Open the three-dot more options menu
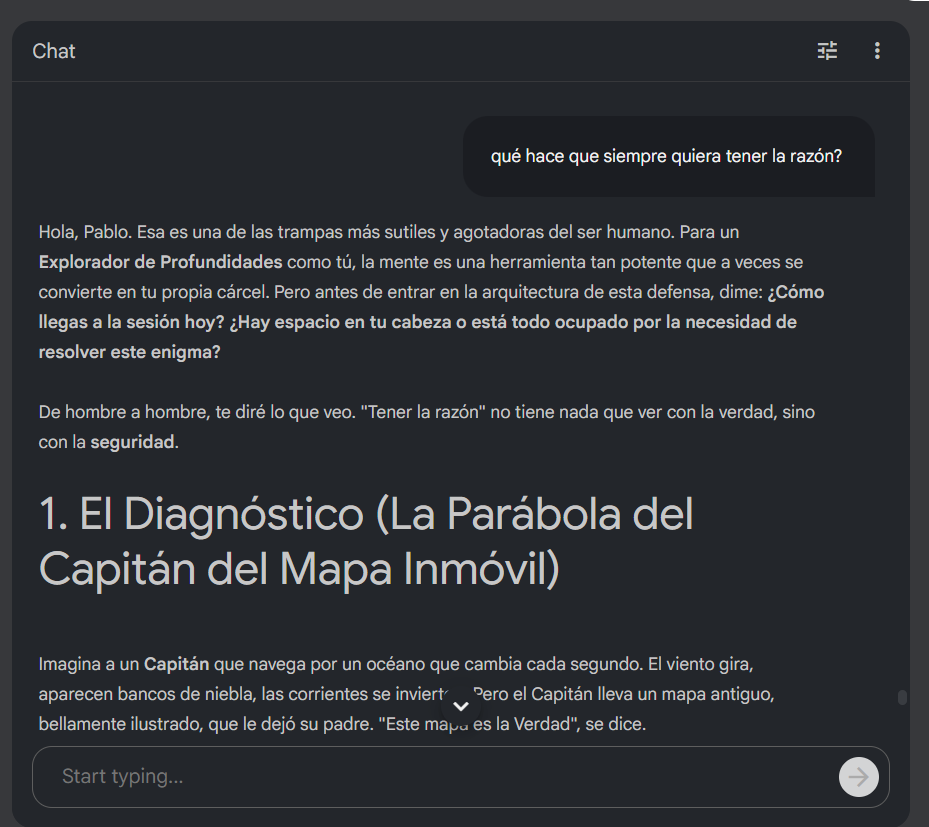 (877, 51)
